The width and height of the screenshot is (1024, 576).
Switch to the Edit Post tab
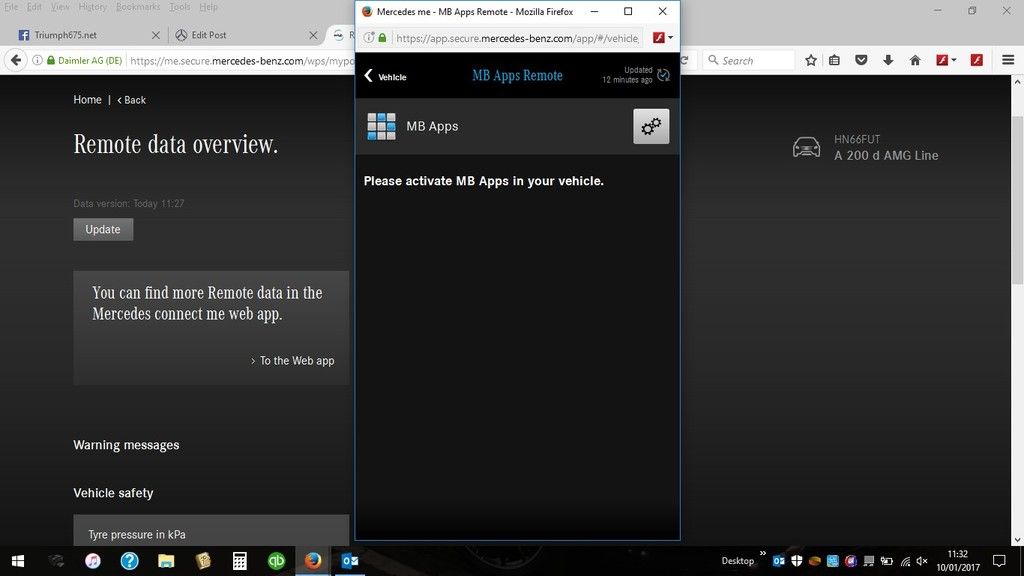240,34
